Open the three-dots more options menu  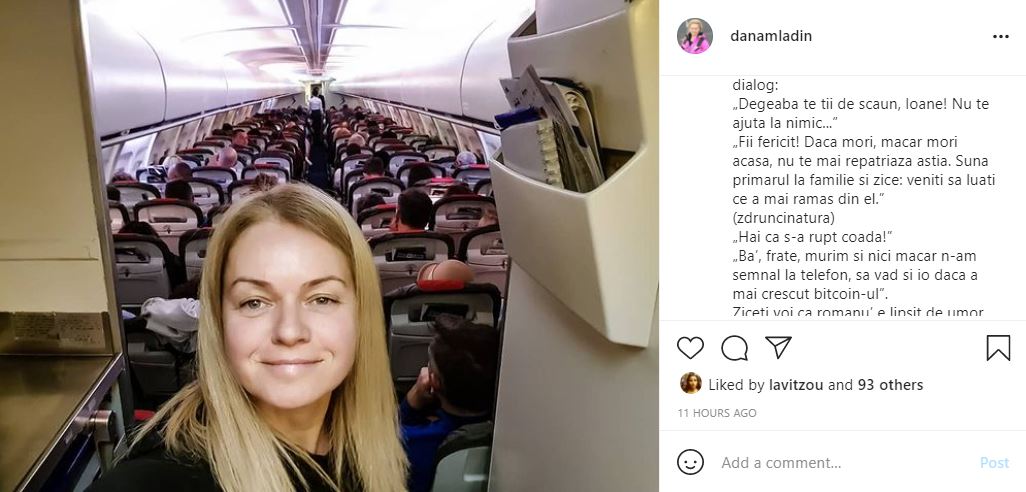tap(1000, 37)
